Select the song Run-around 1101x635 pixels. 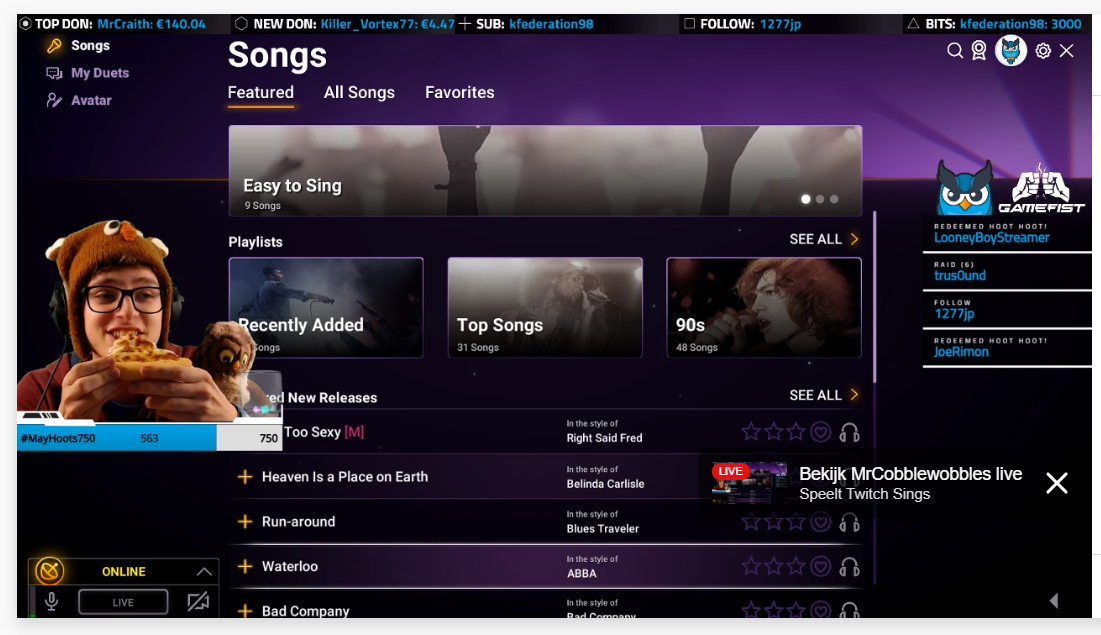[x=298, y=522]
